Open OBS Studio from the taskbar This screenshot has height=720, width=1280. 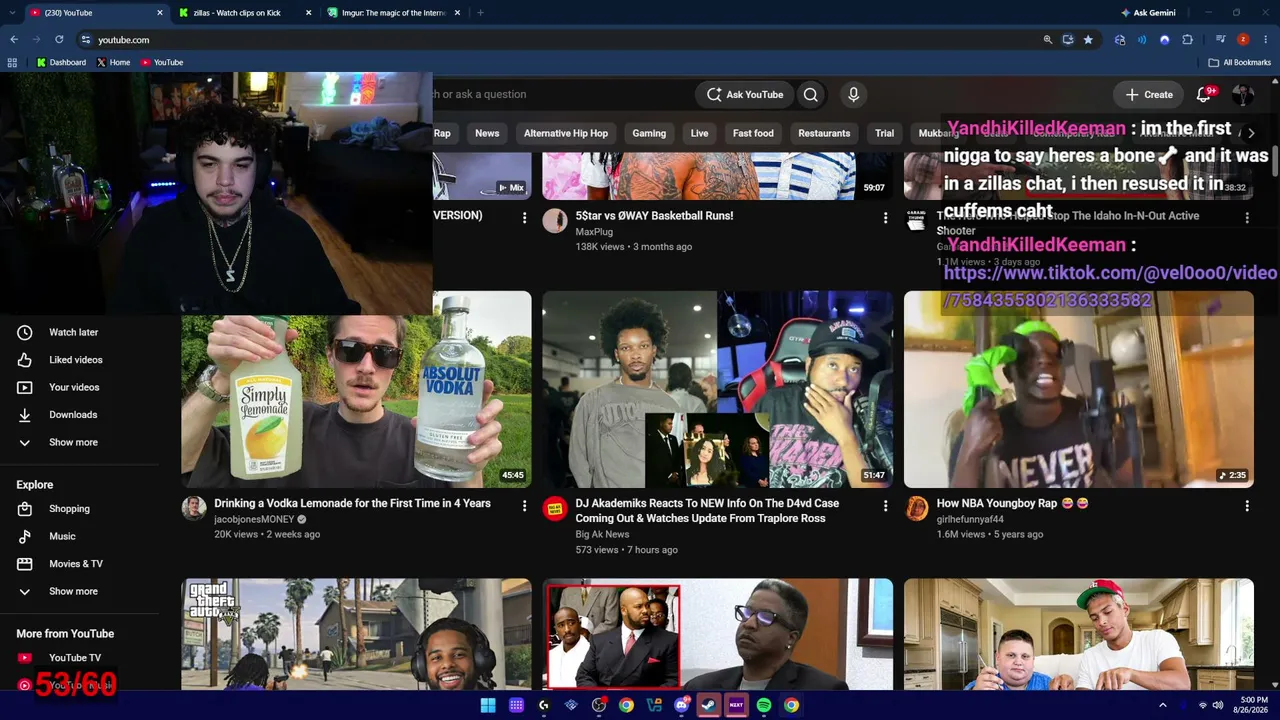point(599,705)
